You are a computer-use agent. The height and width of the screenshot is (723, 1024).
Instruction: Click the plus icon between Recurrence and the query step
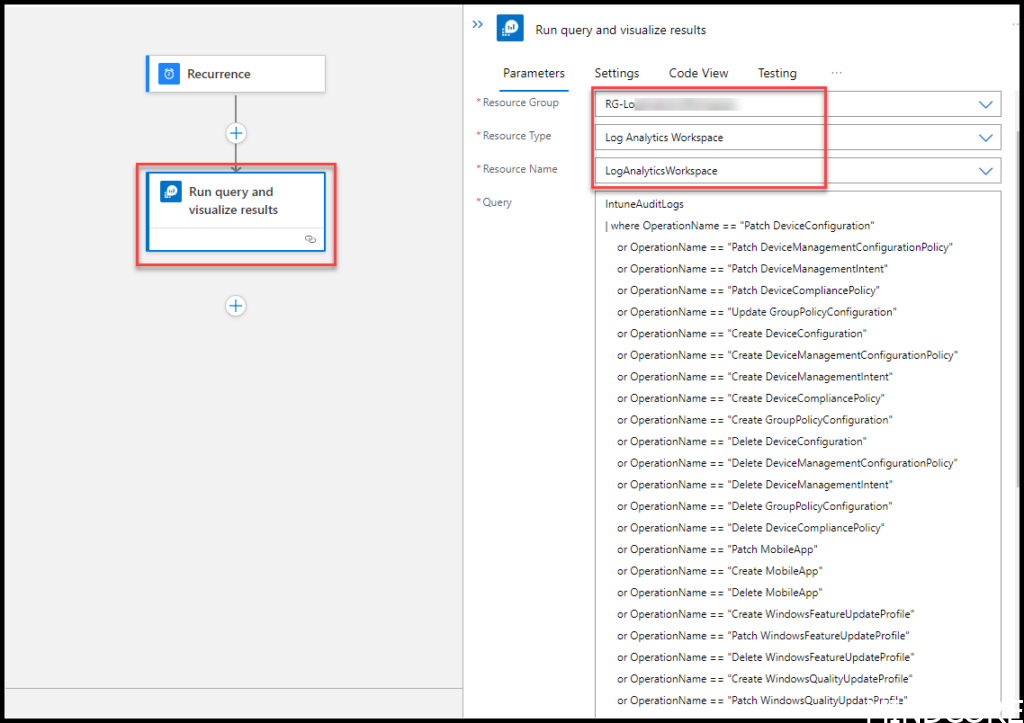tap(235, 132)
